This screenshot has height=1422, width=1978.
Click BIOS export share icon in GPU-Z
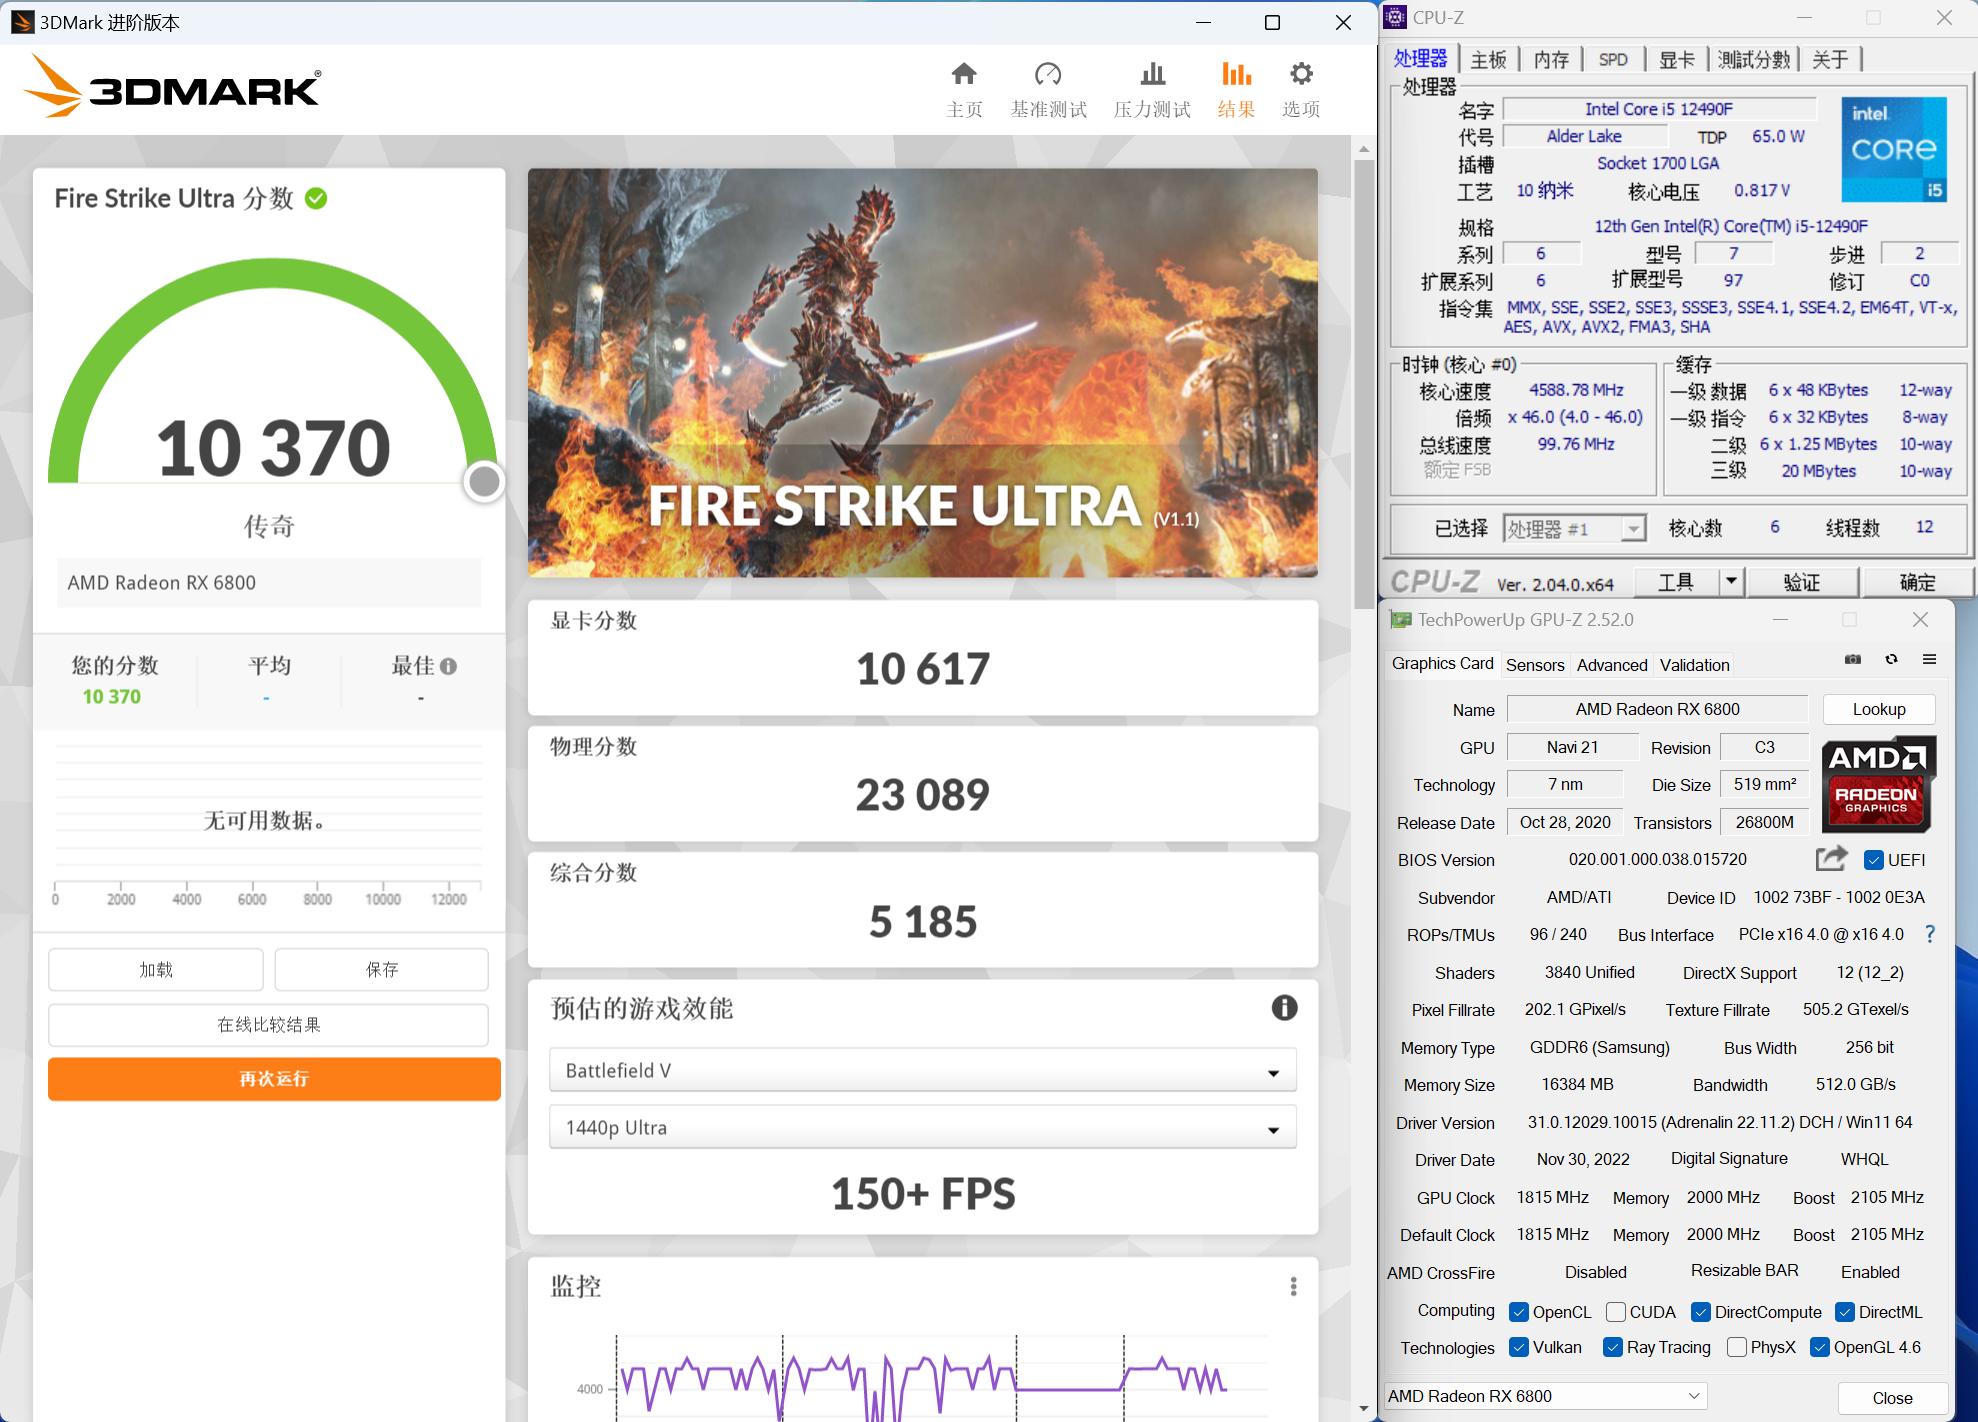tap(1831, 859)
